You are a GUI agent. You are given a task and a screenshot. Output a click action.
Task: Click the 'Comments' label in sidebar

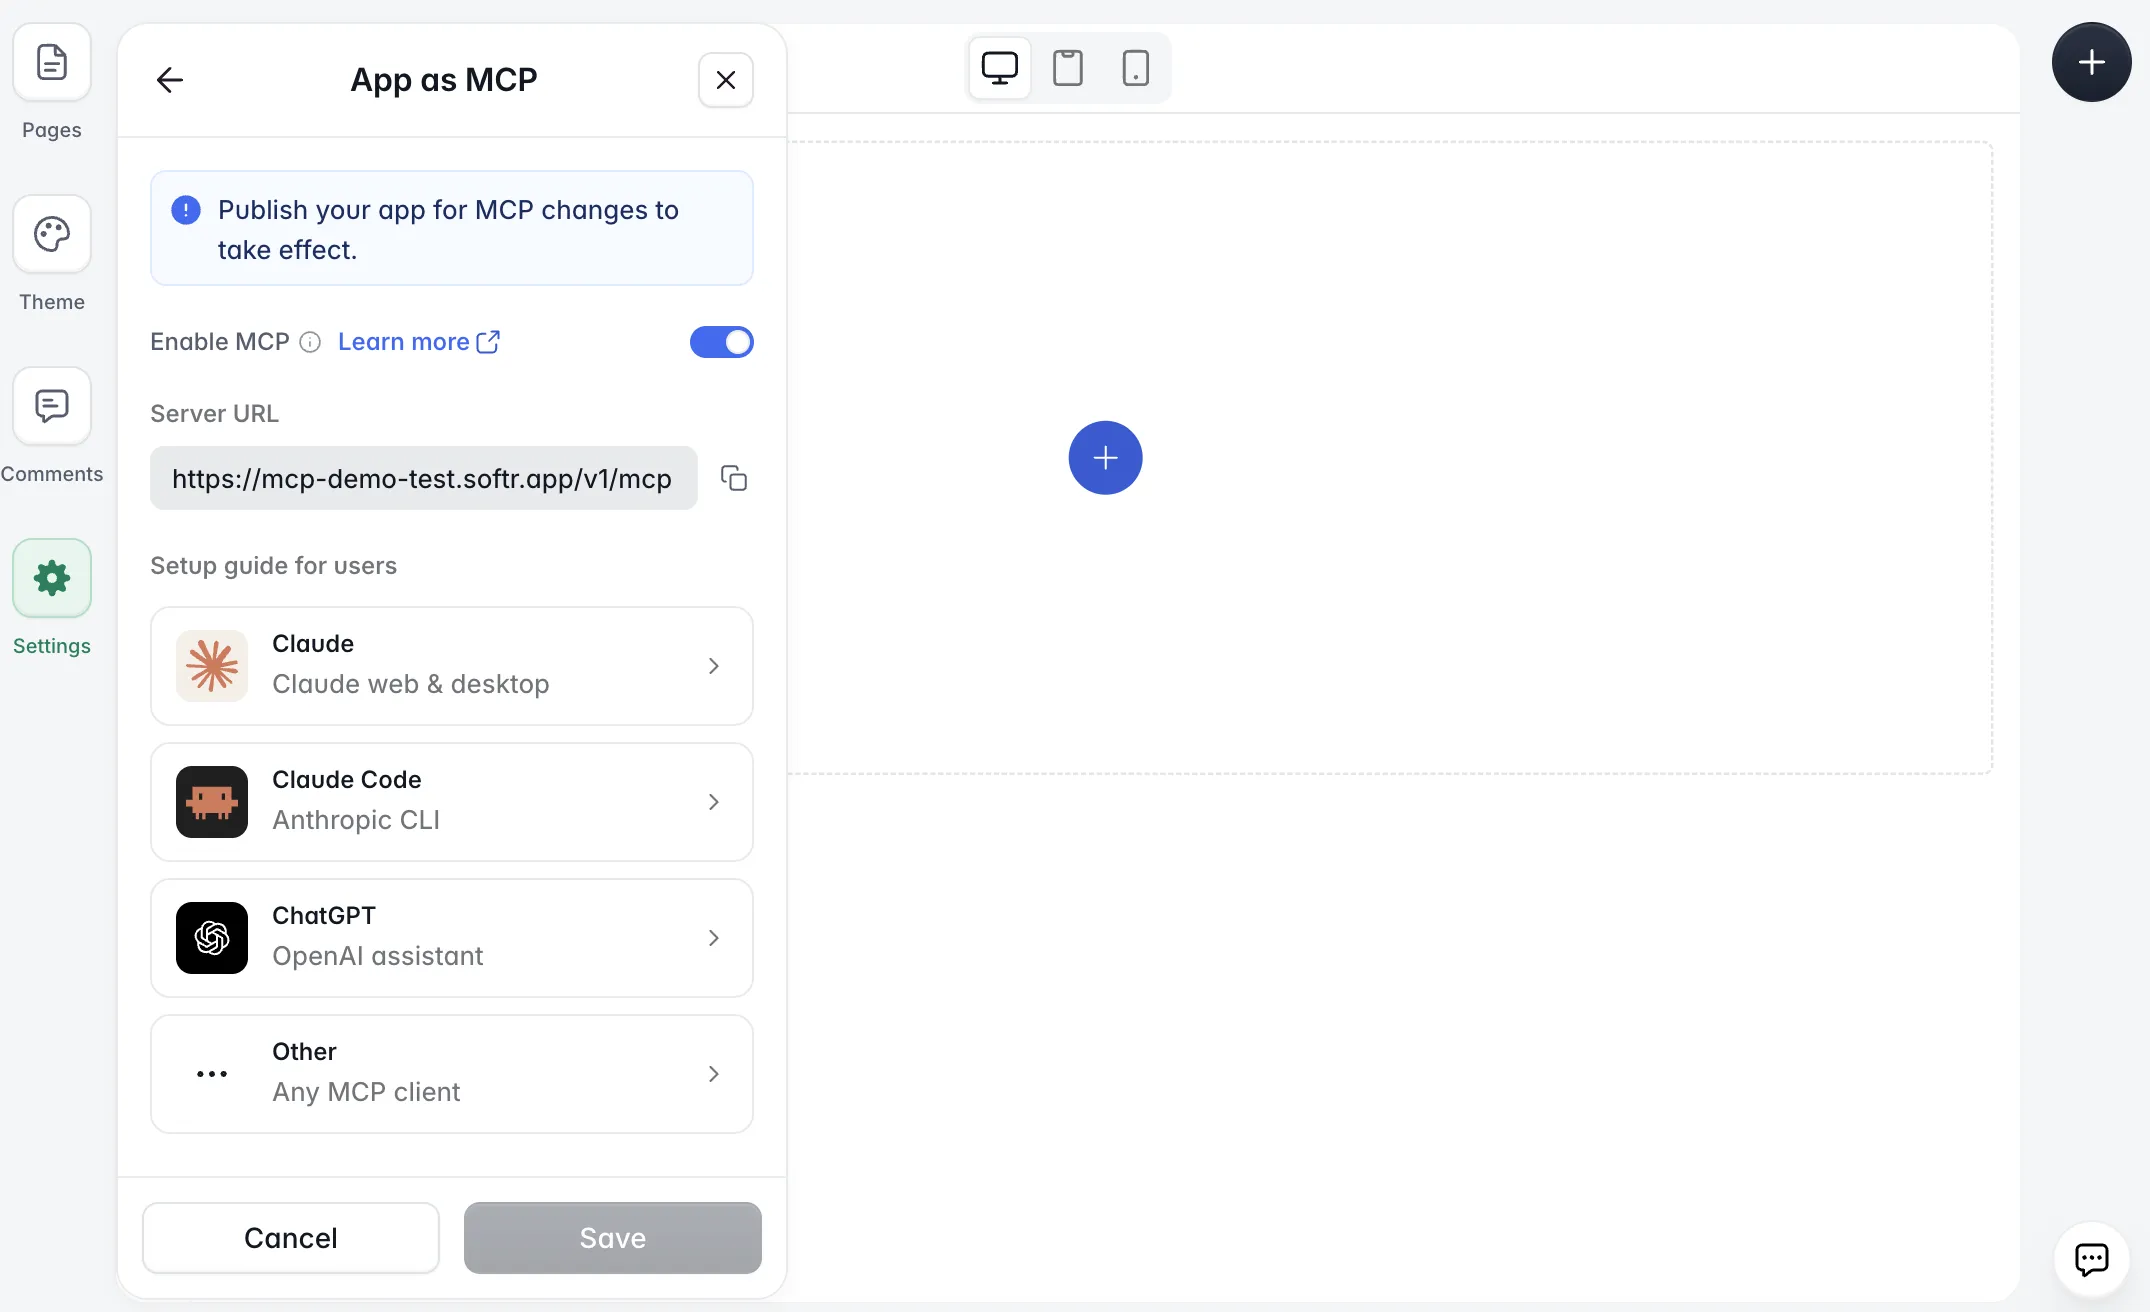(x=52, y=474)
